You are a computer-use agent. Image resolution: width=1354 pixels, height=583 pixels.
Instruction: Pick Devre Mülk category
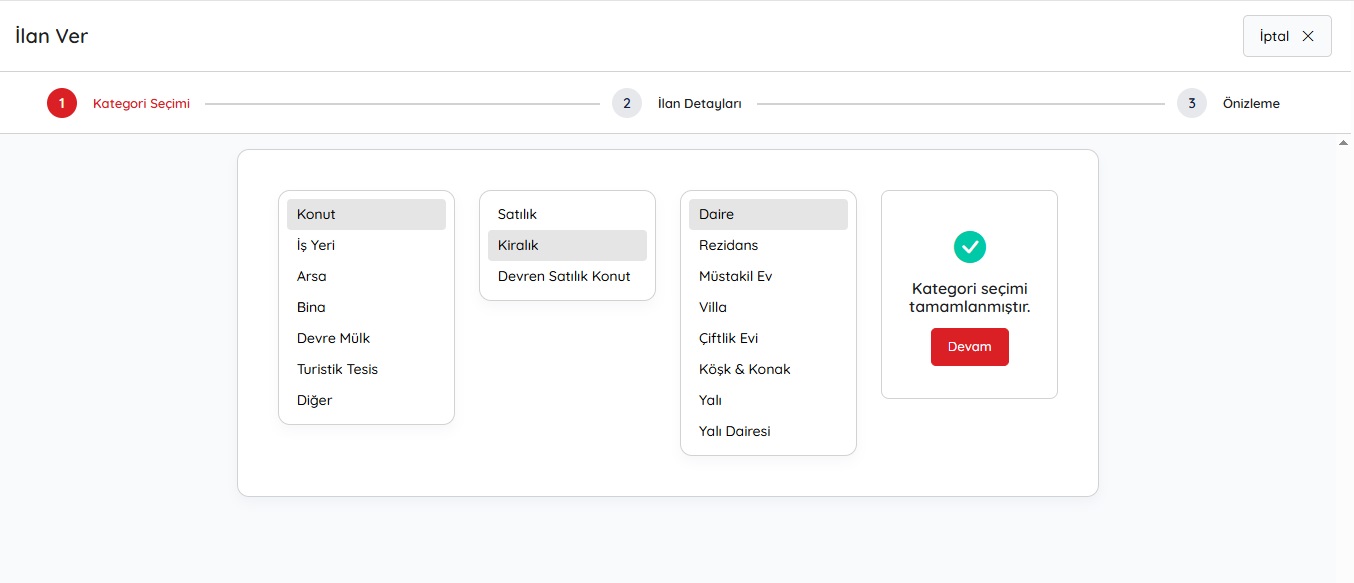click(x=333, y=338)
